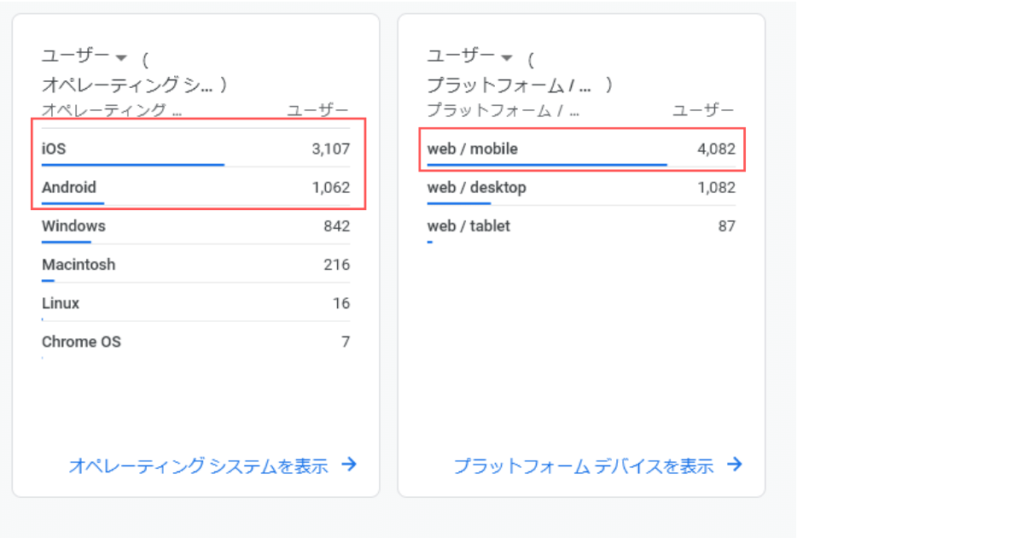Click the オペレーティング シ… dimension title
Image resolution: width=1024 pixels, height=538 pixels.
[127, 85]
